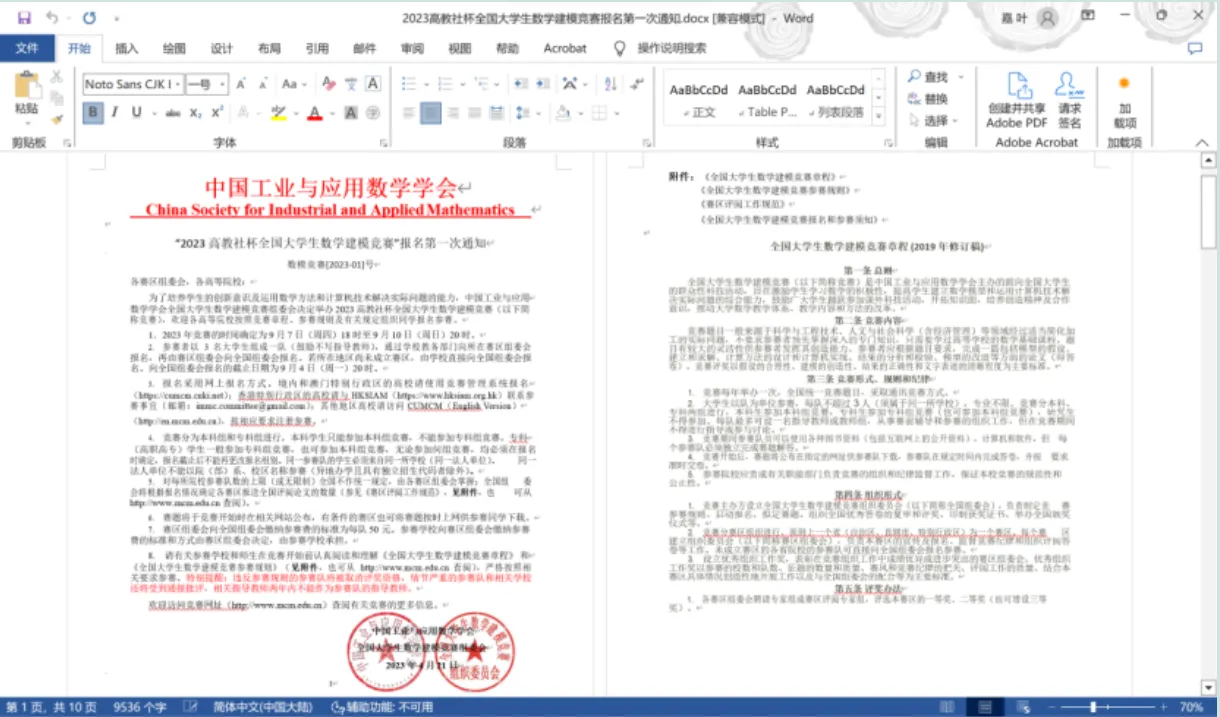Click the Enclosed Character (字) icon

pyautogui.click(x=372, y=113)
